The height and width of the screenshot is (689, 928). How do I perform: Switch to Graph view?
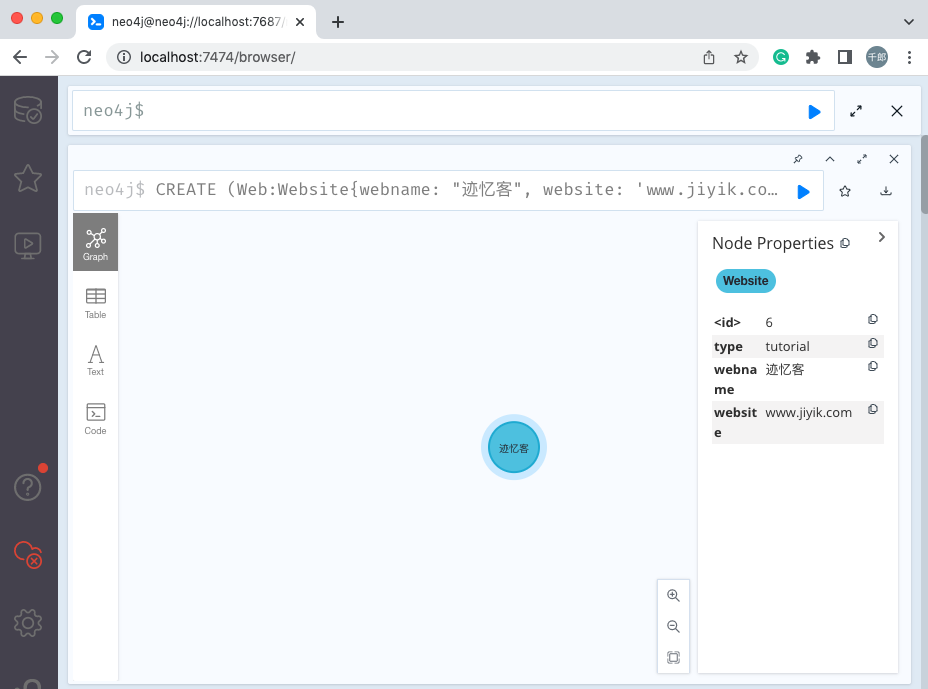click(x=95, y=243)
